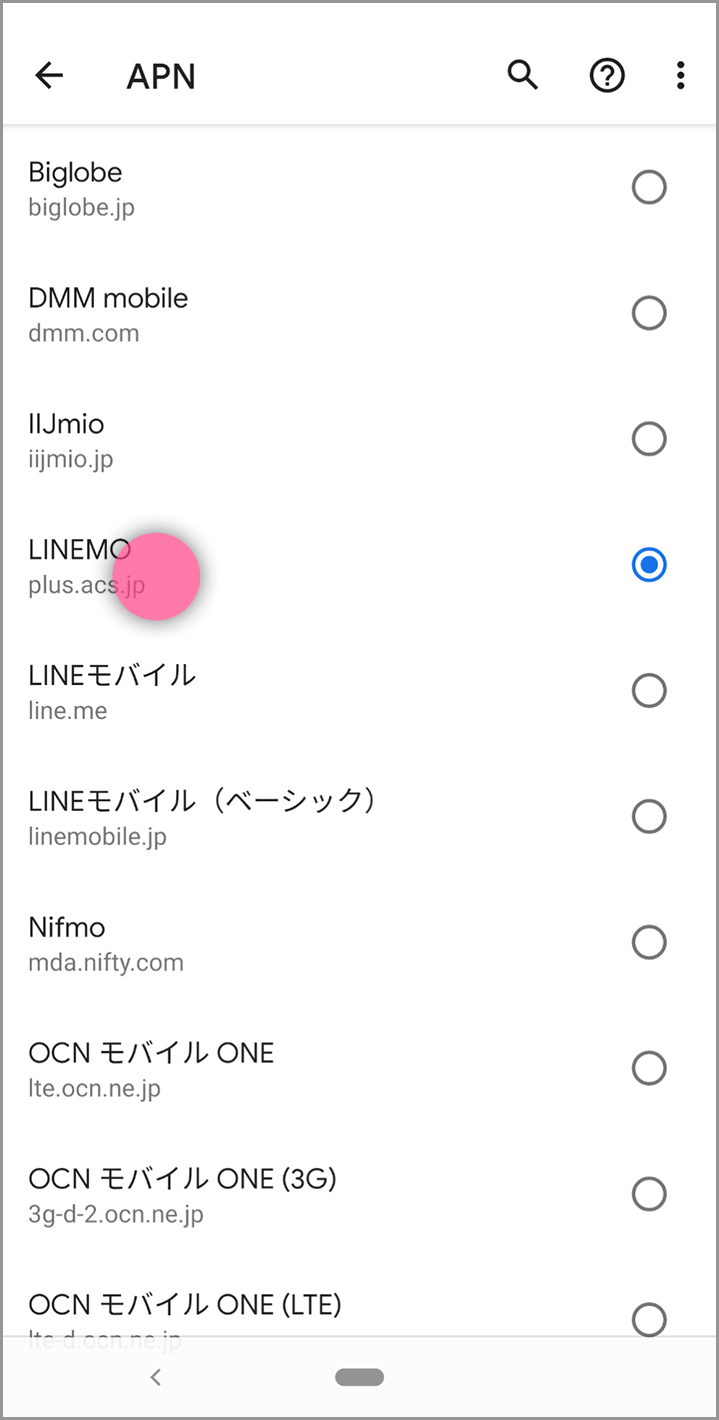
Task: Tap the home pill in navigation bar
Action: point(359,1377)
